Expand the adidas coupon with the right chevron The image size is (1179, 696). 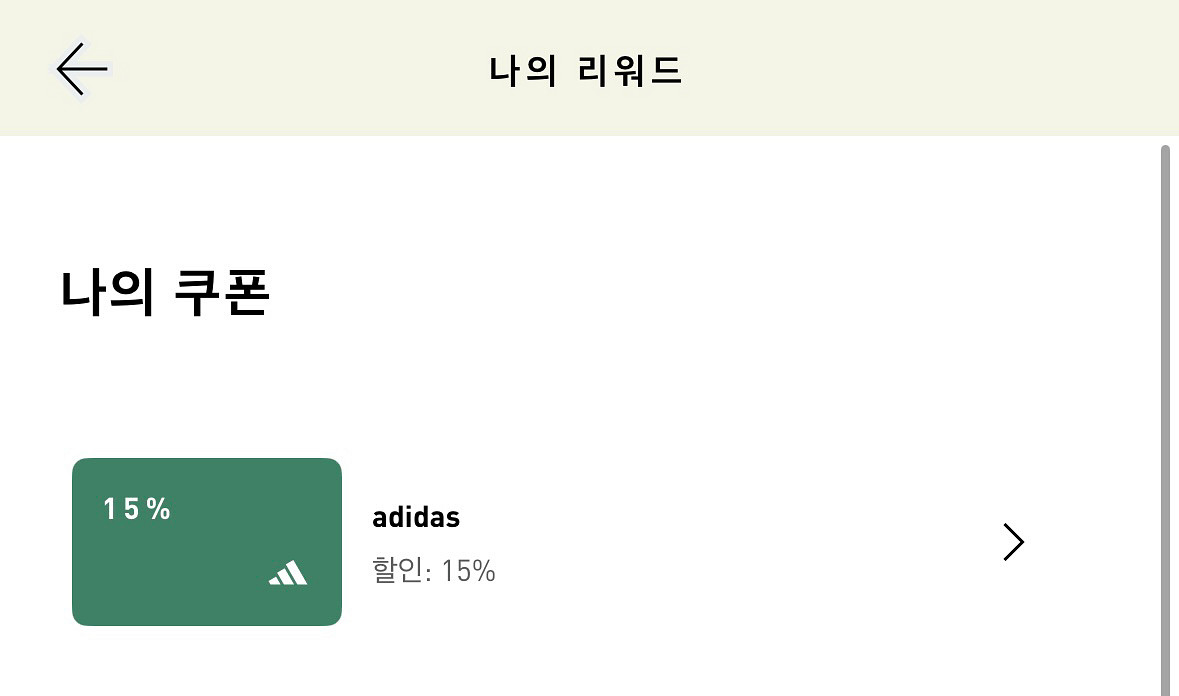[x=1013, y=541]
